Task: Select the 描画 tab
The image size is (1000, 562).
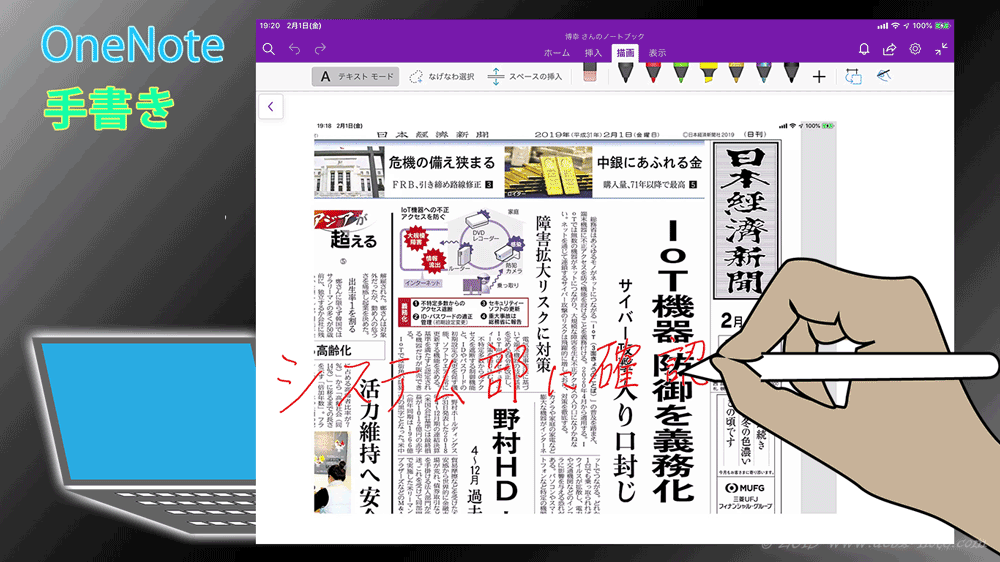Action: pyautogui.click(x=625, y=53)
